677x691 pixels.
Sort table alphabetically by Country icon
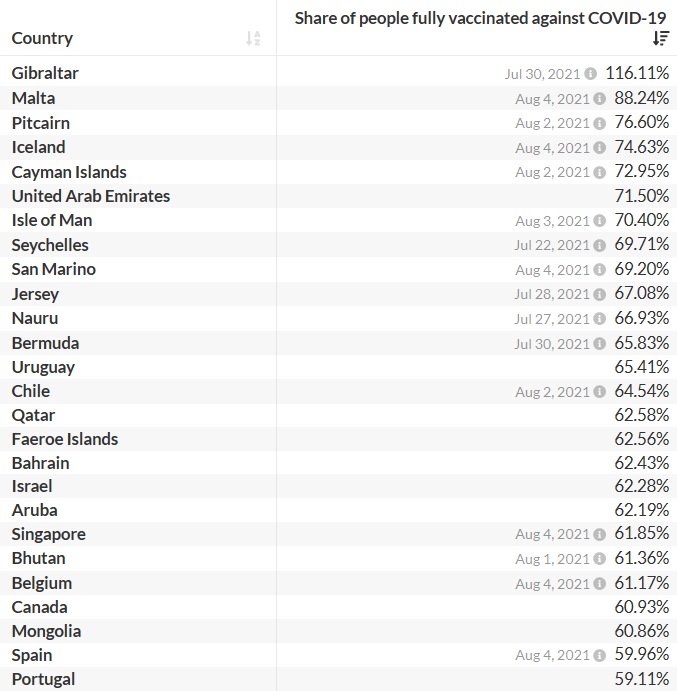[253, 38]
